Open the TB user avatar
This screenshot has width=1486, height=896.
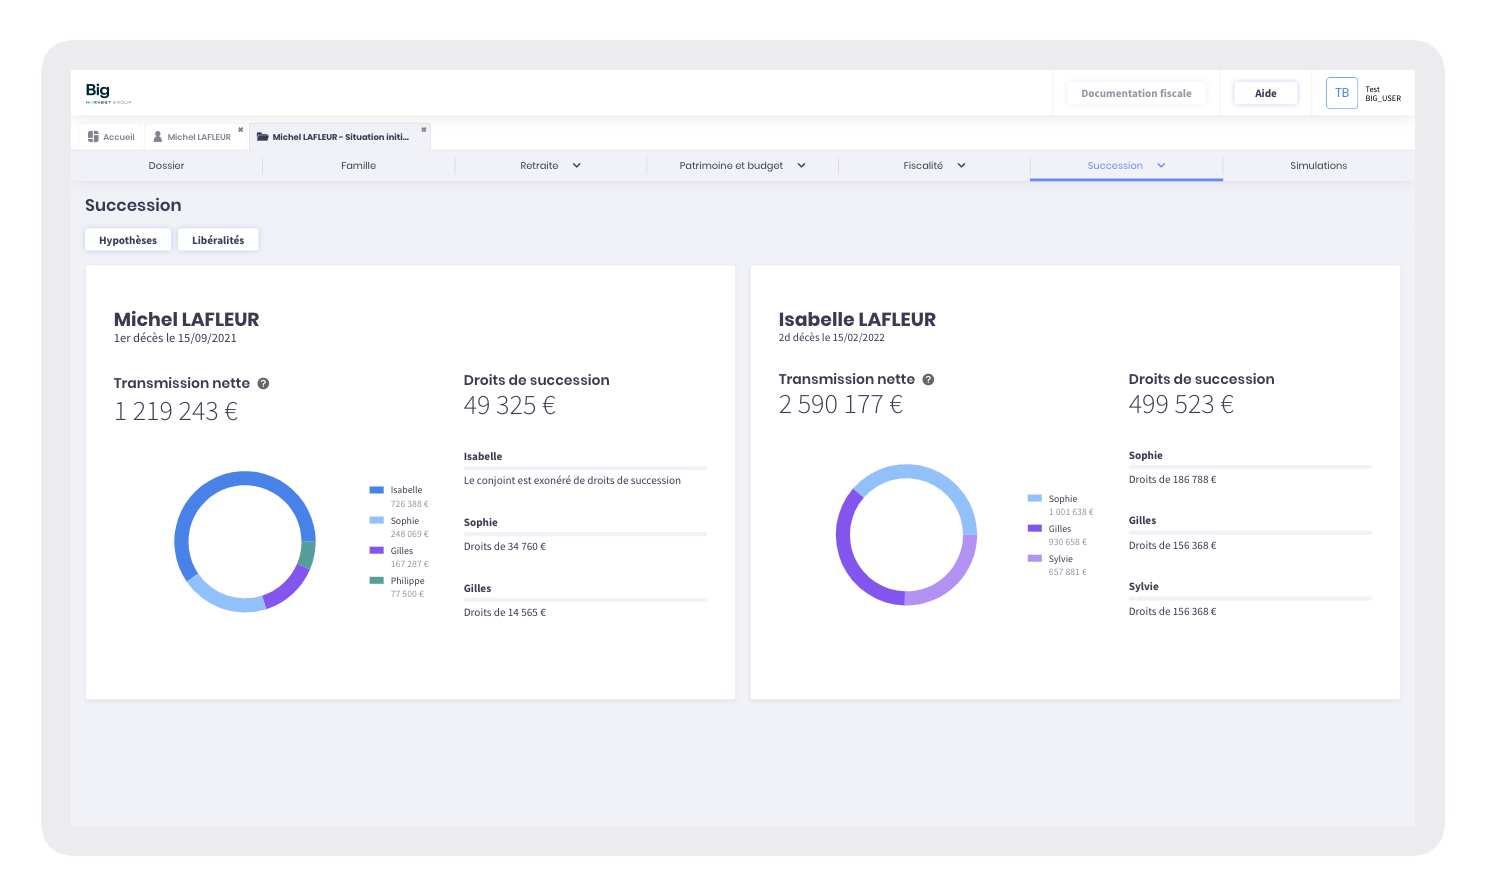1342,93
